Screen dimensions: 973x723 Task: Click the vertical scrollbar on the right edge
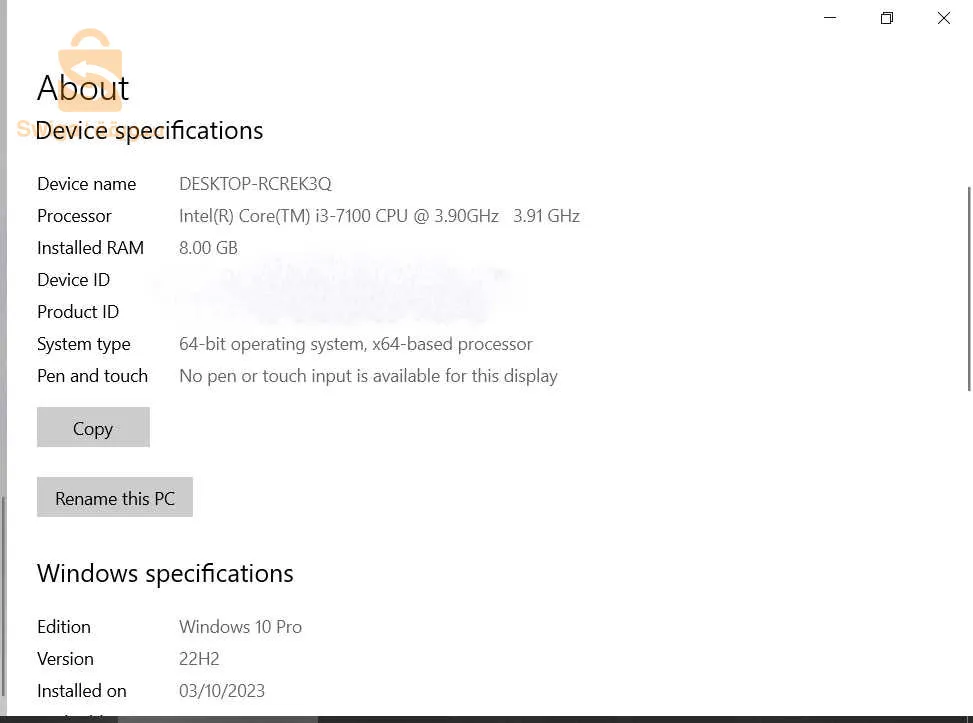(968, 288)
